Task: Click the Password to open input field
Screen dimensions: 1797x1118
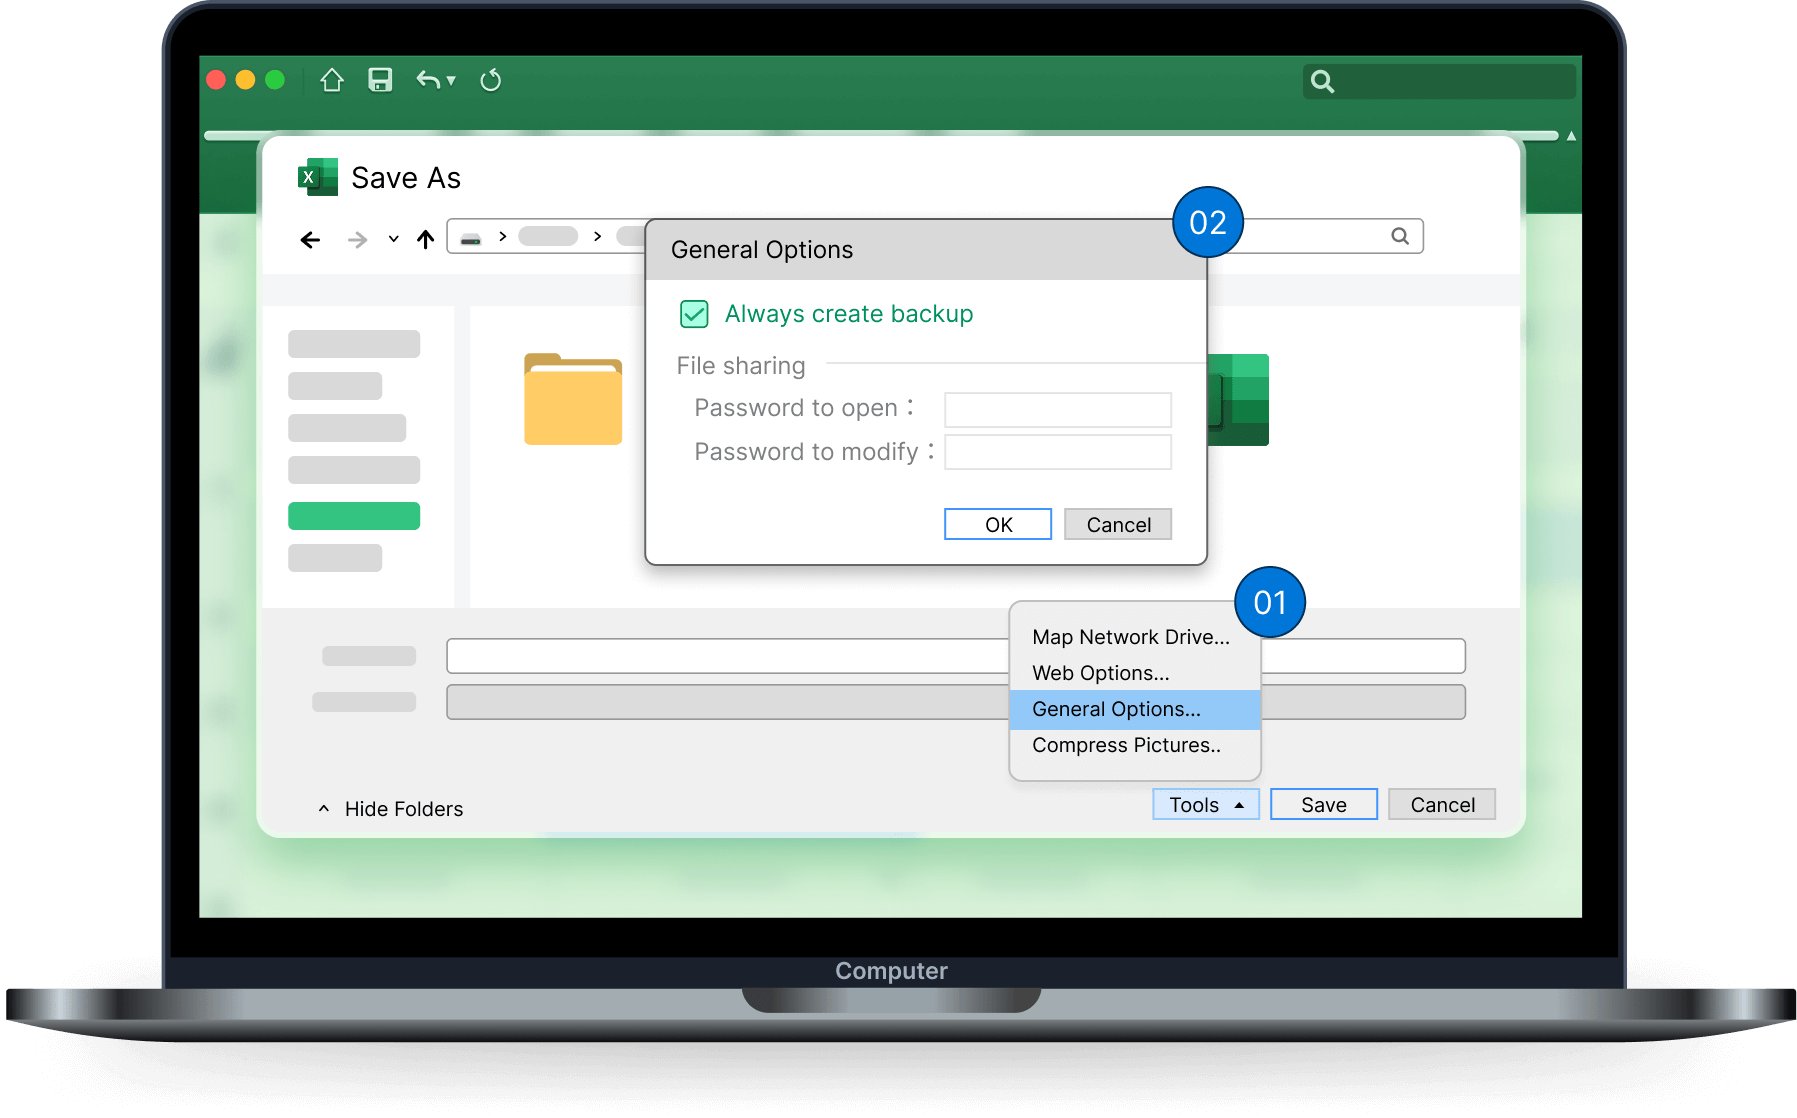Action: click(x=1056, y=409)
